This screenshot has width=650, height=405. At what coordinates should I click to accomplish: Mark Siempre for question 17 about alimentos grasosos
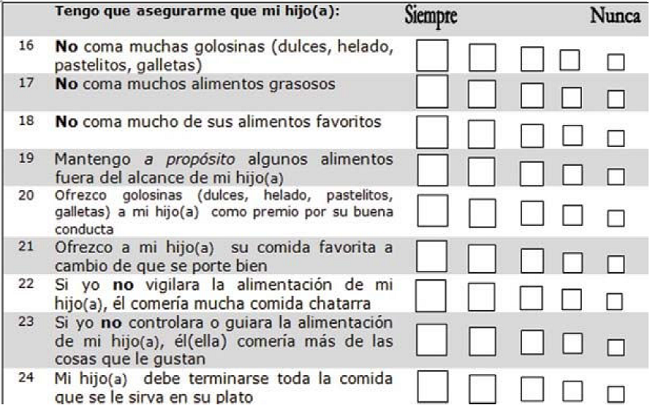click(x=432, y=92)
